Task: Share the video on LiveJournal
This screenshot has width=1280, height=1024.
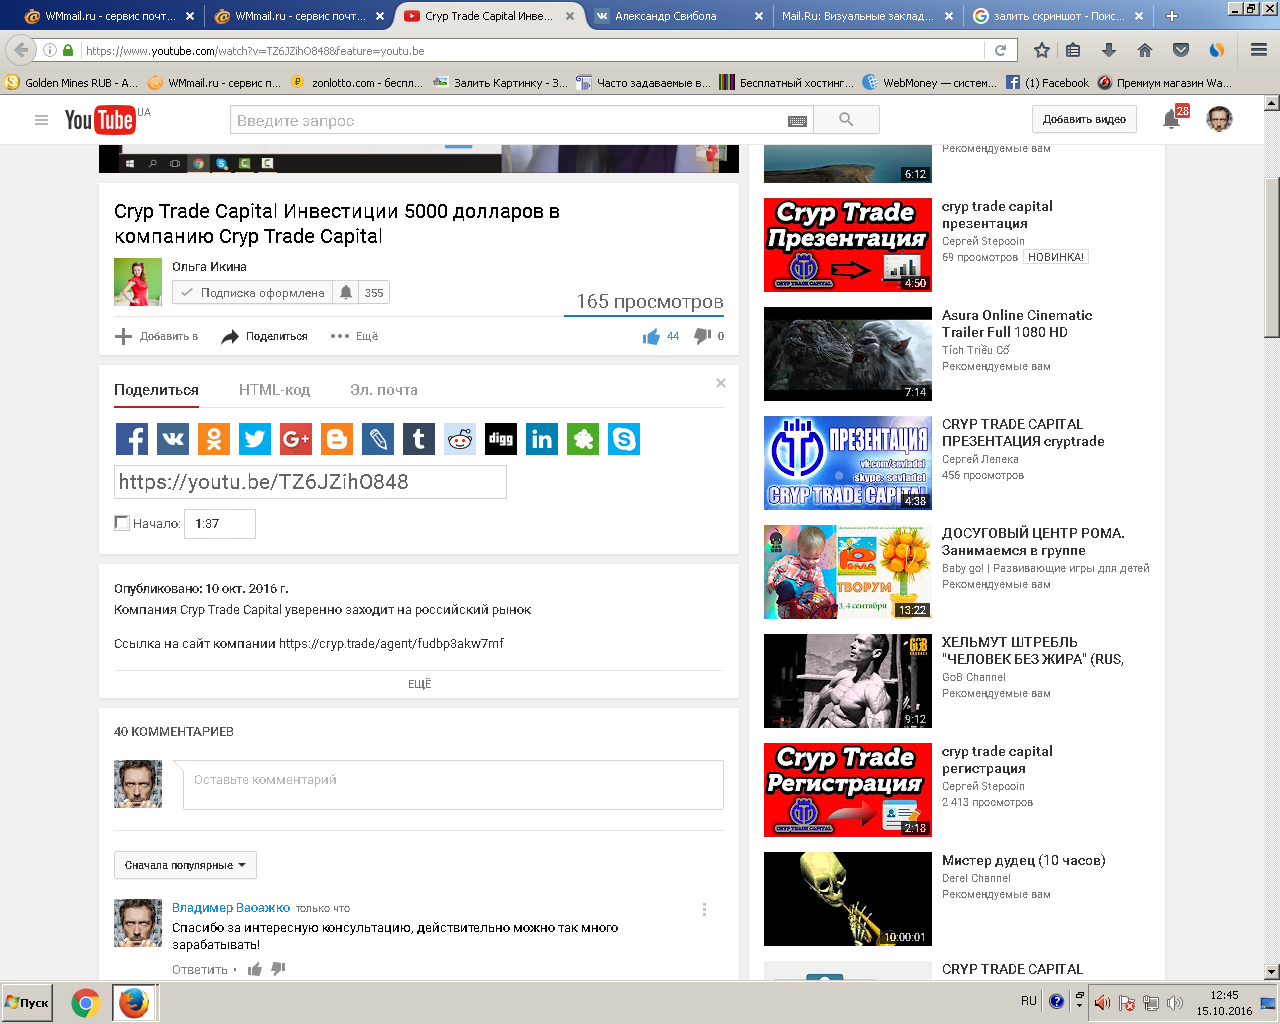Action: (x=378, y=439)
